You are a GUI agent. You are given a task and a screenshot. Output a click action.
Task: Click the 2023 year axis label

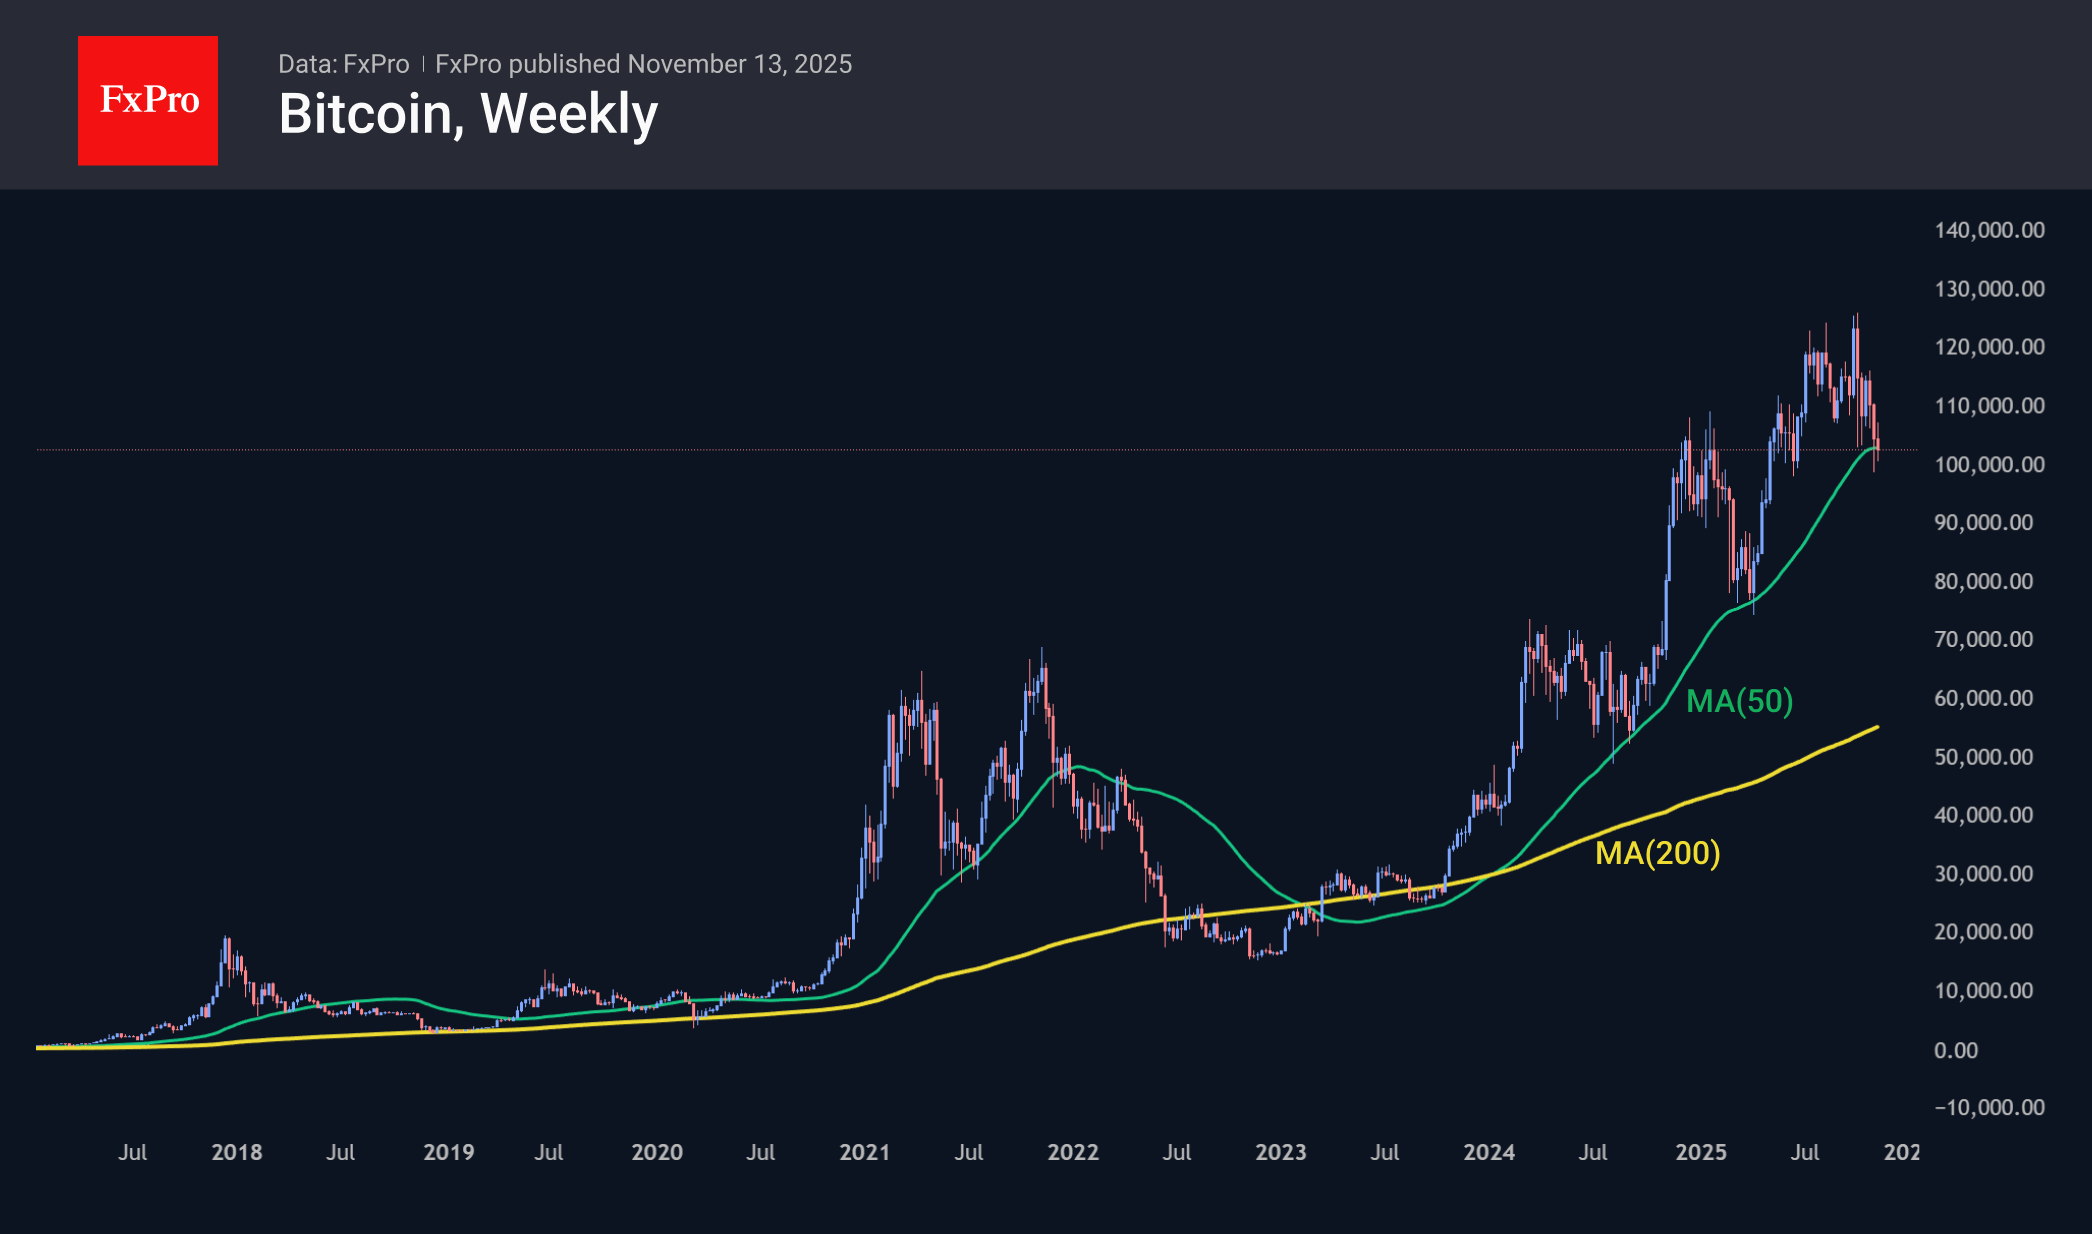1281,1152
